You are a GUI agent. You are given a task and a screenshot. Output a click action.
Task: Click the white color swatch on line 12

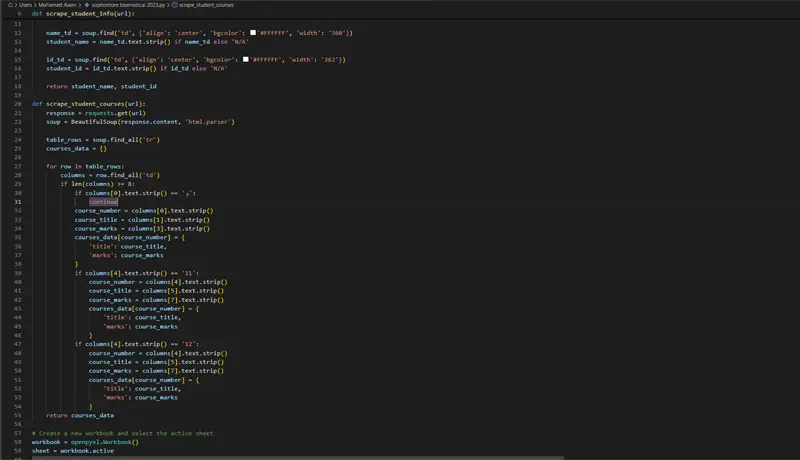pos(253,33)
